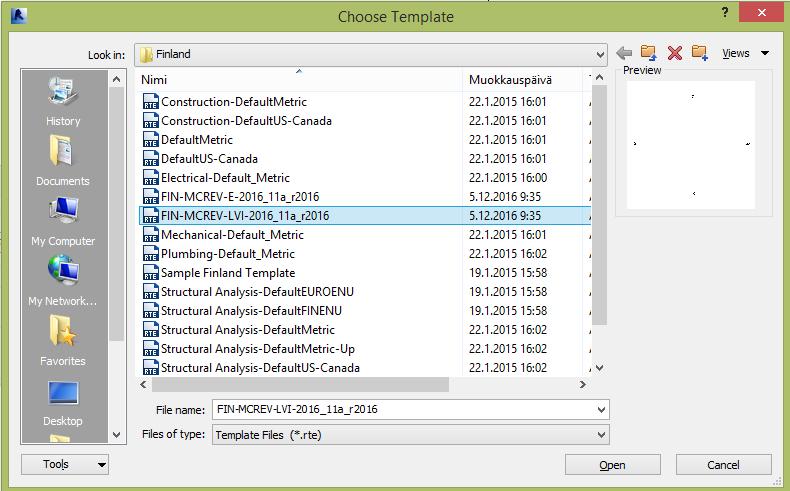Click the RTE icon of DefaultMetric
Viewport: 790px width, 491px height.
click(x=151, y=139)
